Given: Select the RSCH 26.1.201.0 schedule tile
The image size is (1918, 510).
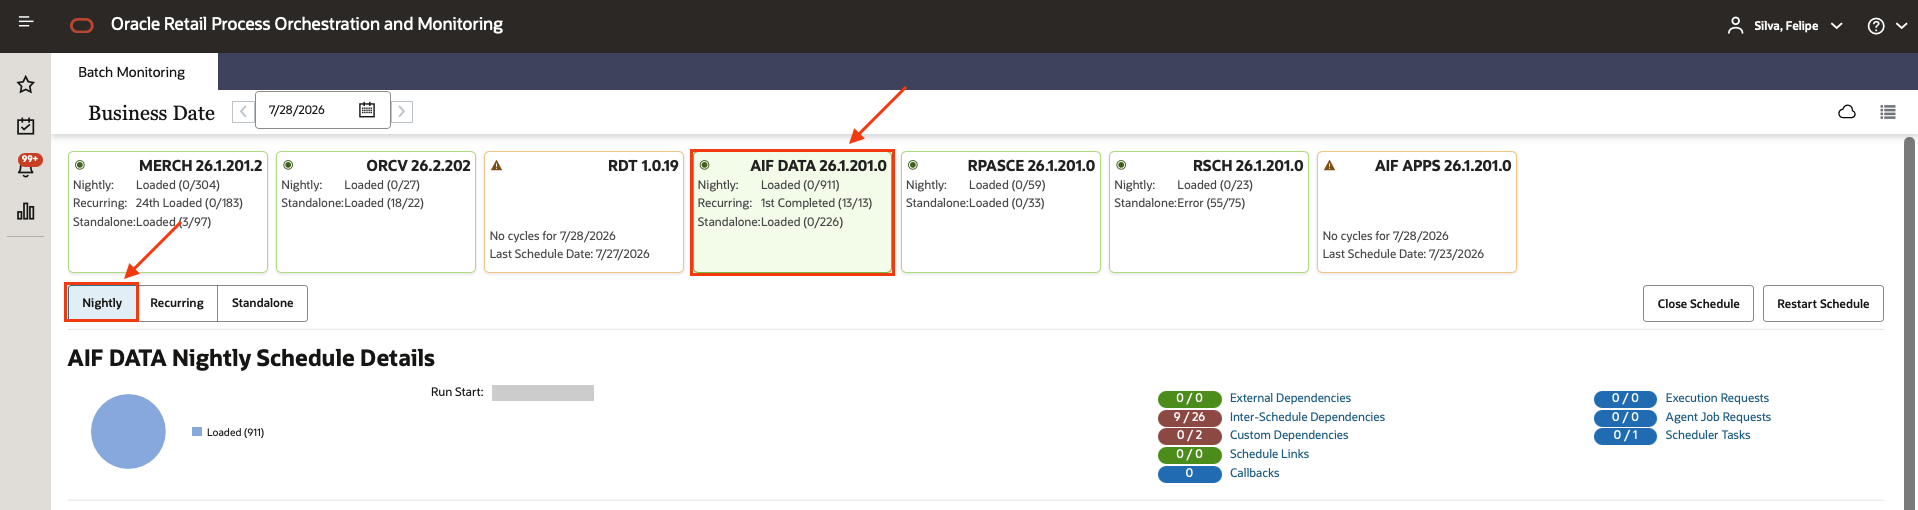Looking at the screenshot, I should 1209,212.
